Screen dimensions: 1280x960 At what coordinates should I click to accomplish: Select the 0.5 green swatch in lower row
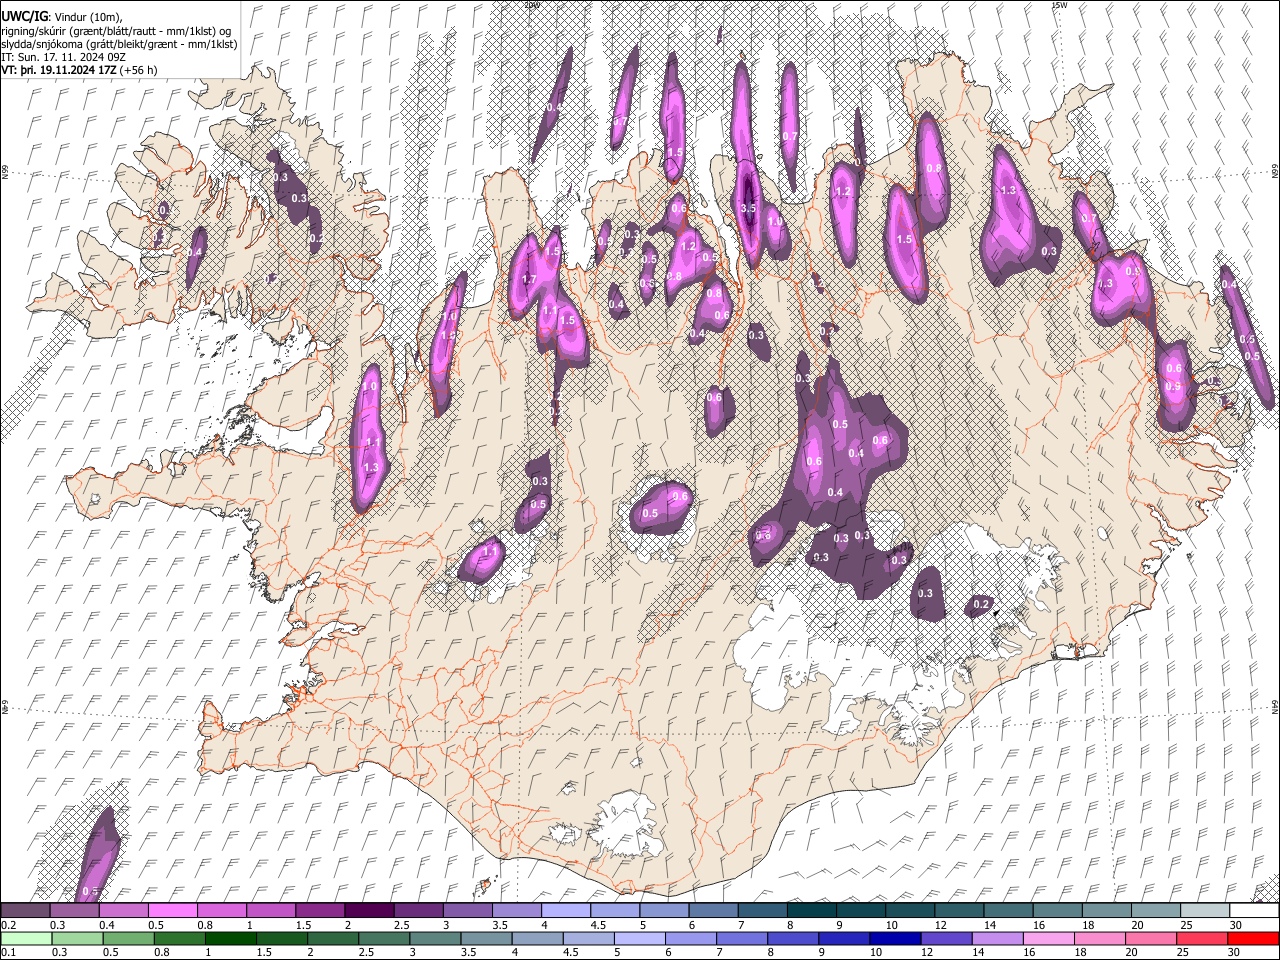click(129, 938)
